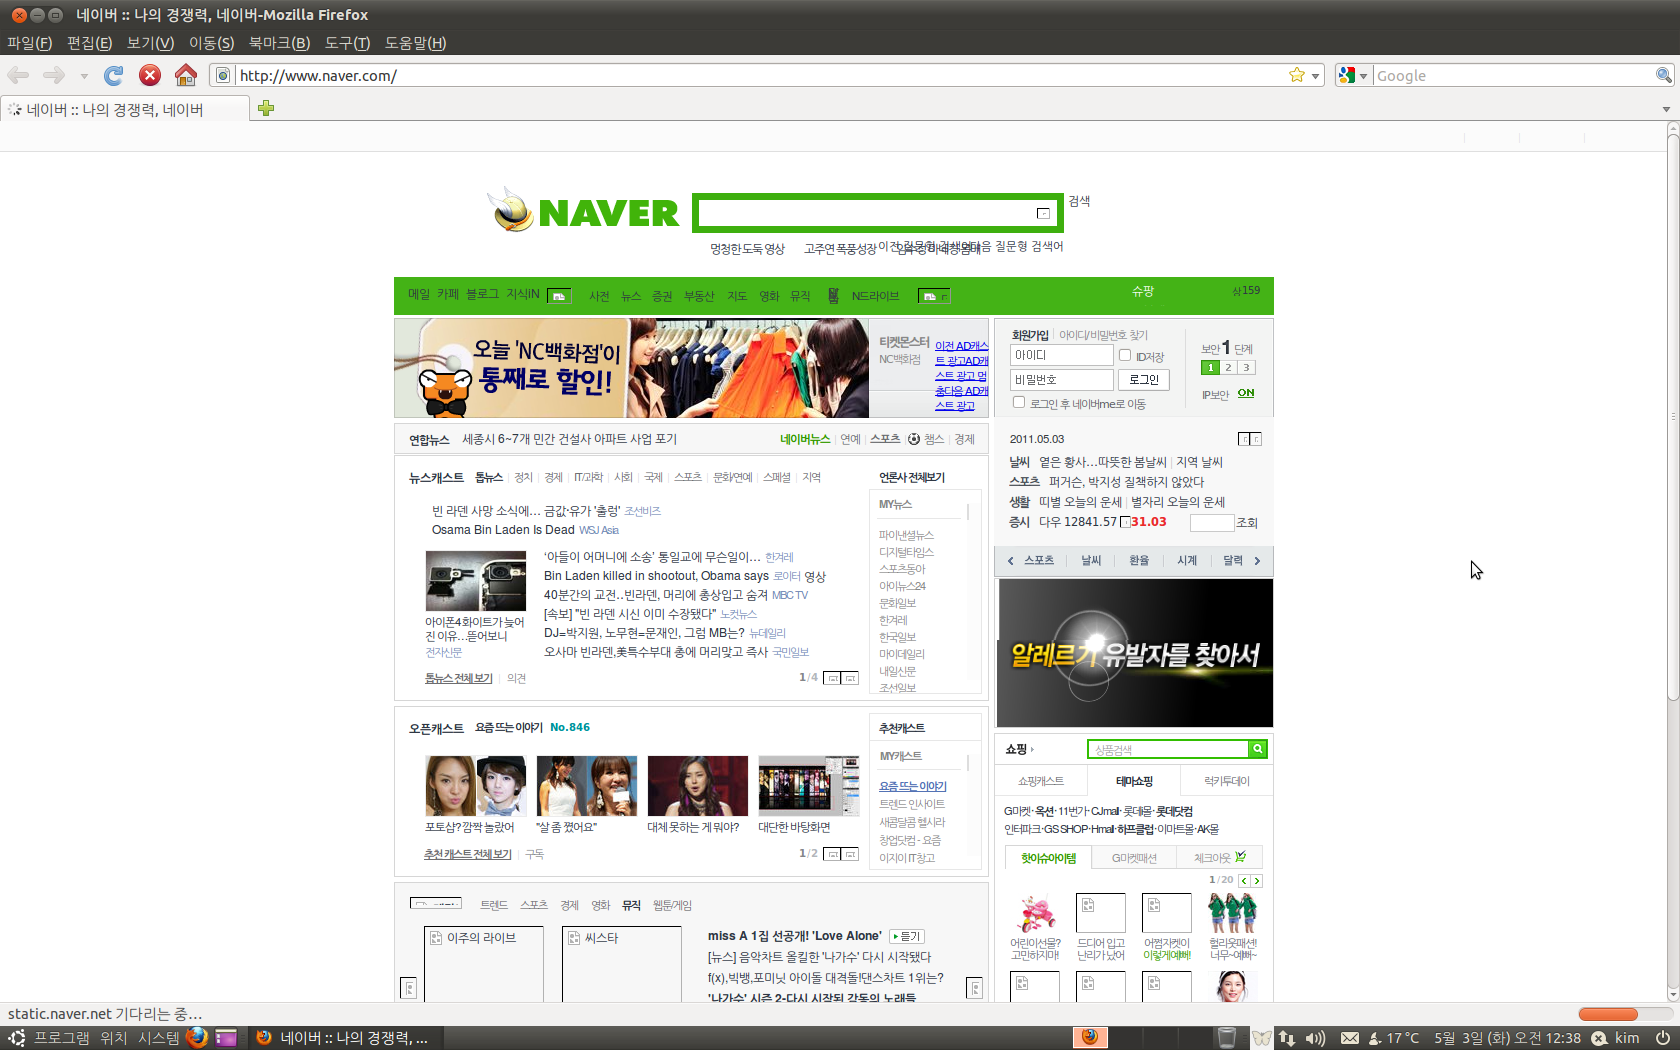
Task: Check the 로그인 후 네이버me로 이동 box
Action: 1019,402
